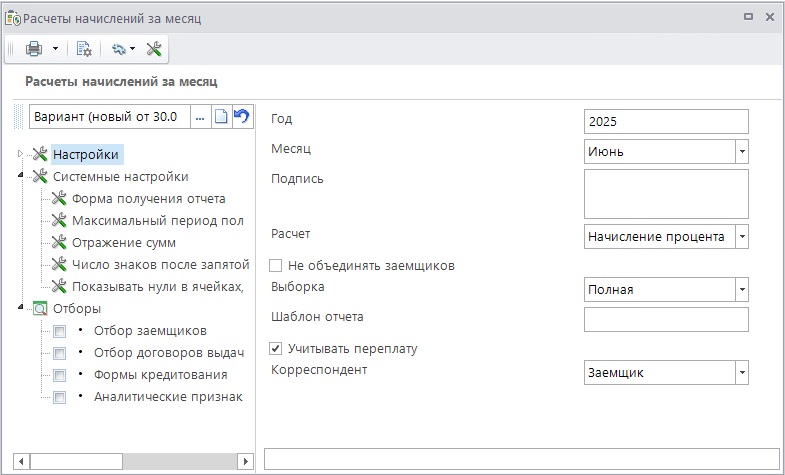Select Форма получения отчета tree item
Image resolution: width=785 pixels, height=475 pixels.
click(x=148, y=199)
